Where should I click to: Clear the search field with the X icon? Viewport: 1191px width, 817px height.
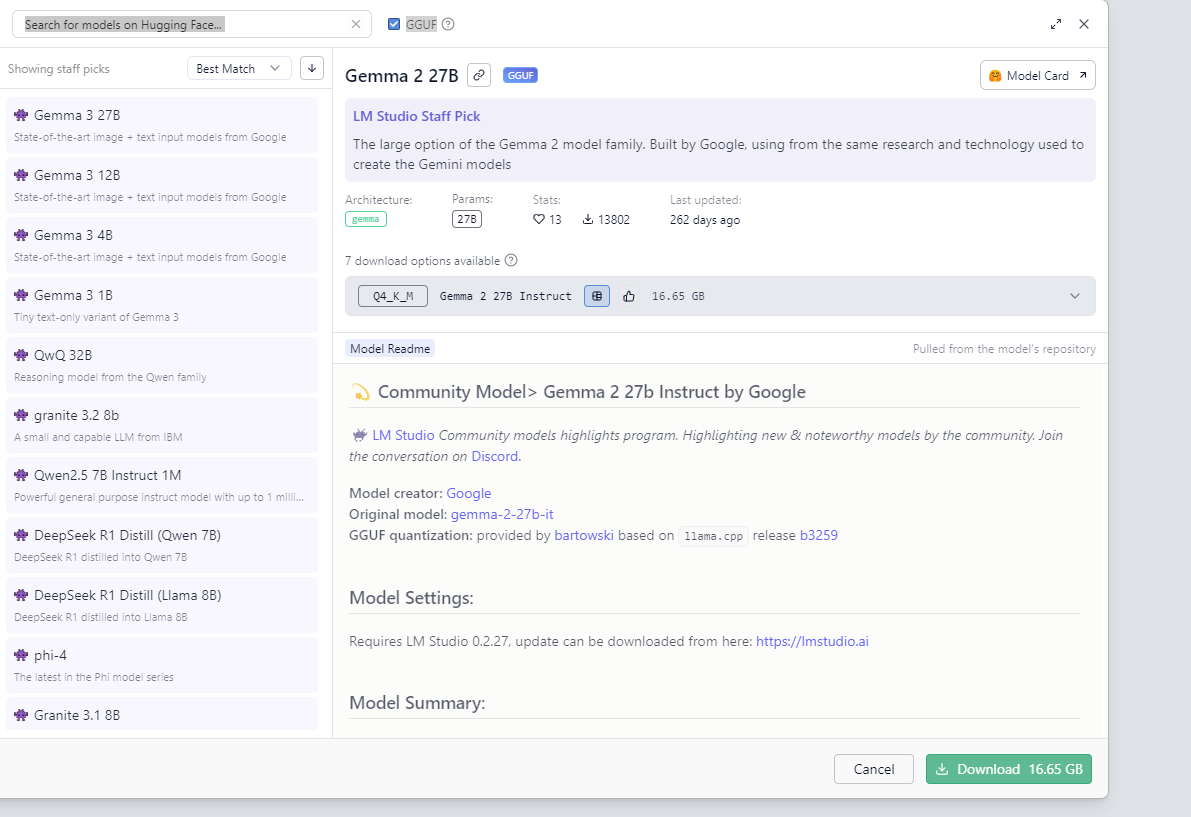coord(356,24)
